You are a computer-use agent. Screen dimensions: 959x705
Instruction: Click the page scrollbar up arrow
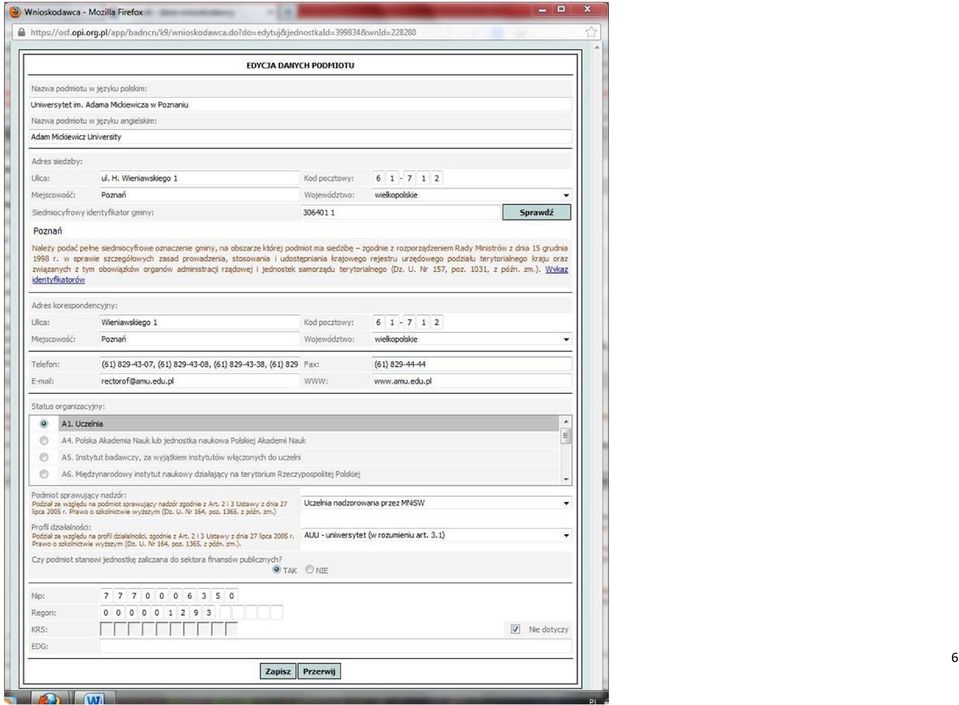coord(597,46)
